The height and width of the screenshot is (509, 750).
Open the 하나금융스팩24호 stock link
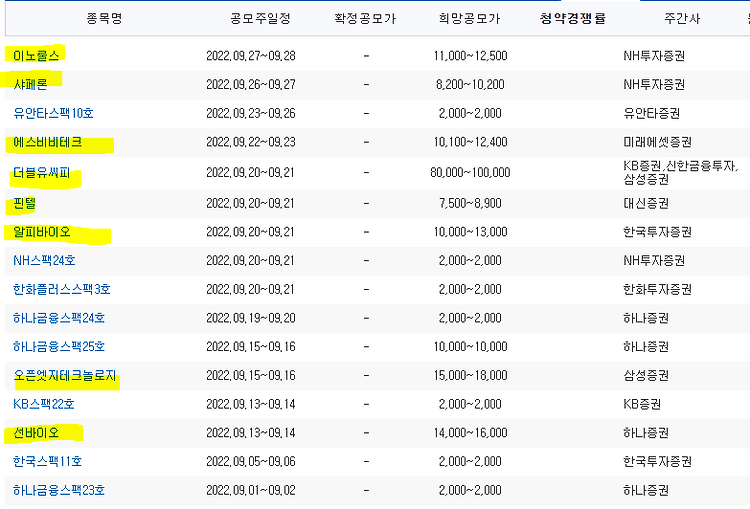click(59, 318)
